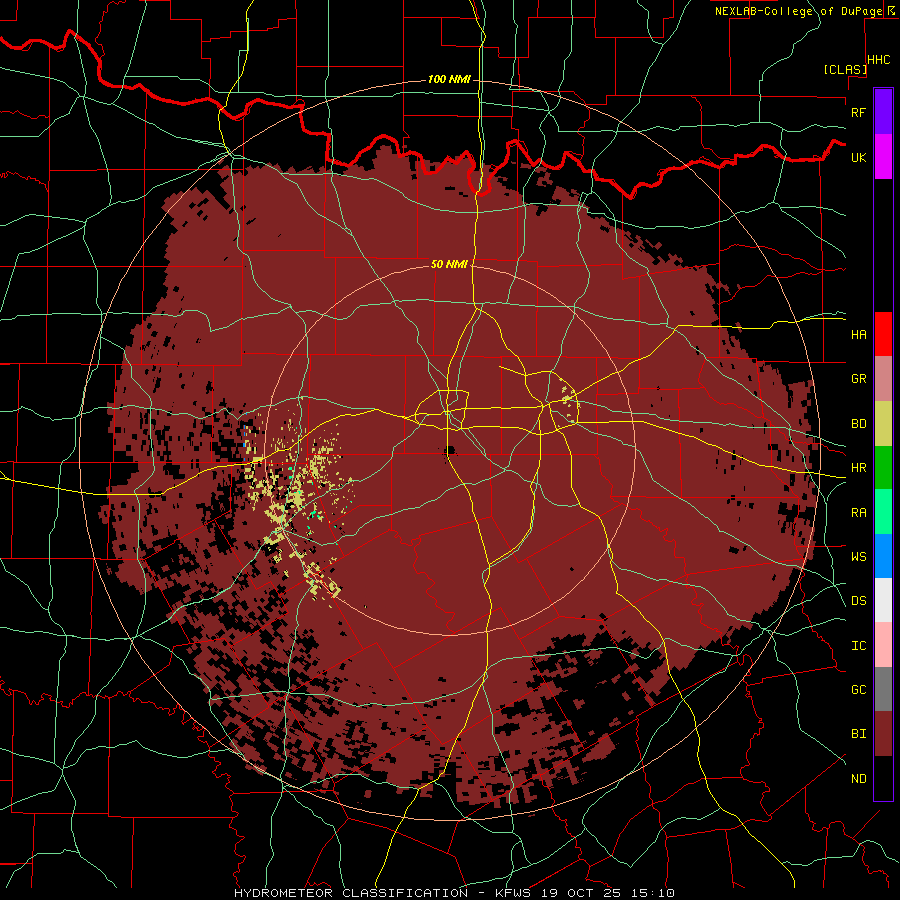Click the IC legend label
Viewport: 900px width, 900px height.
pyautogui.click(x=858, y=645)
